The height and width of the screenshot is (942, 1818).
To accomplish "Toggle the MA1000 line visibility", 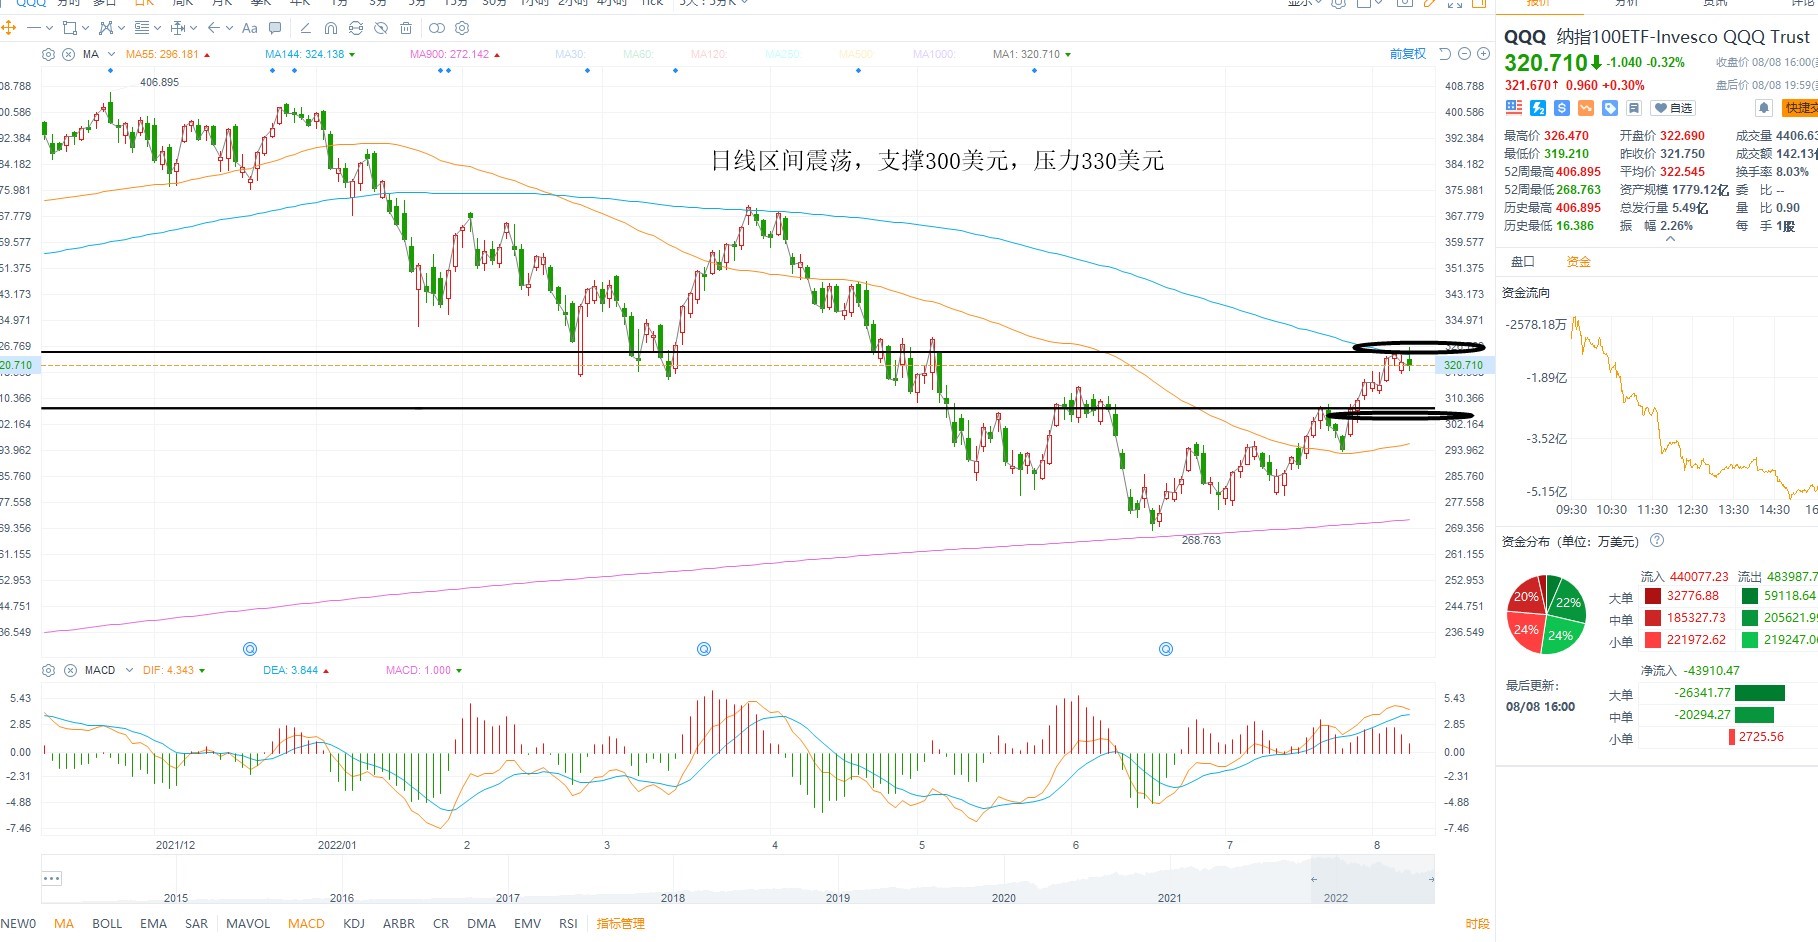I will [934, 54].
